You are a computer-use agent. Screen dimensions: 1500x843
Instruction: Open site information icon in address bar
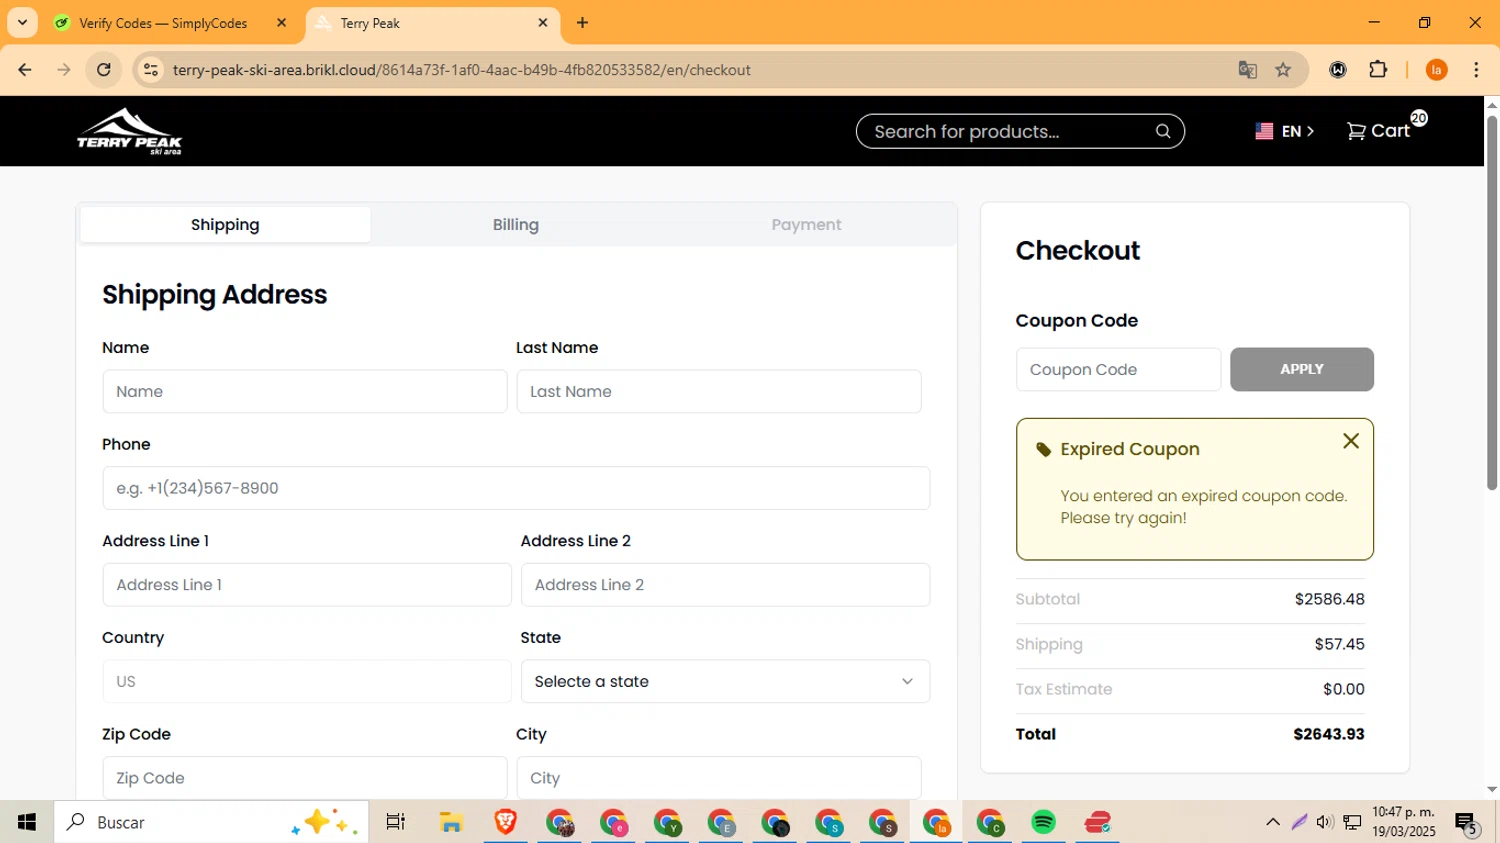tap(151, 70)
